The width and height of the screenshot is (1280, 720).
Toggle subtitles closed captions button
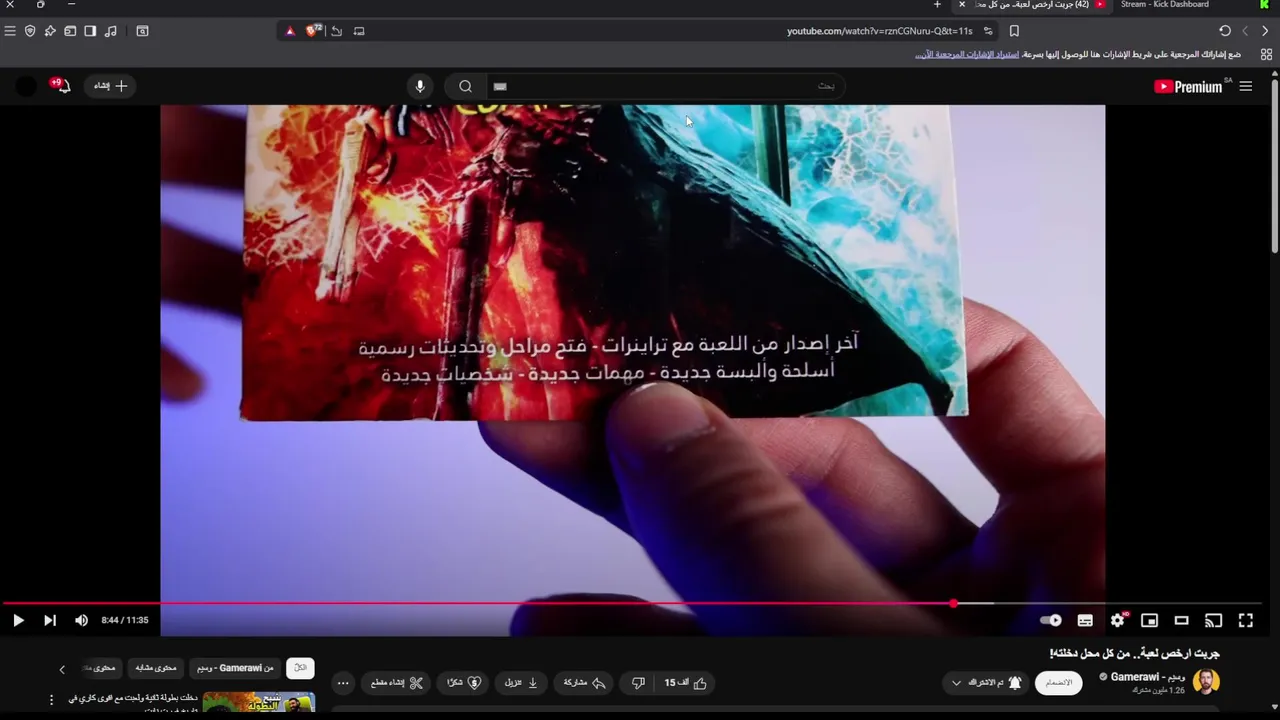(1085, 620)
